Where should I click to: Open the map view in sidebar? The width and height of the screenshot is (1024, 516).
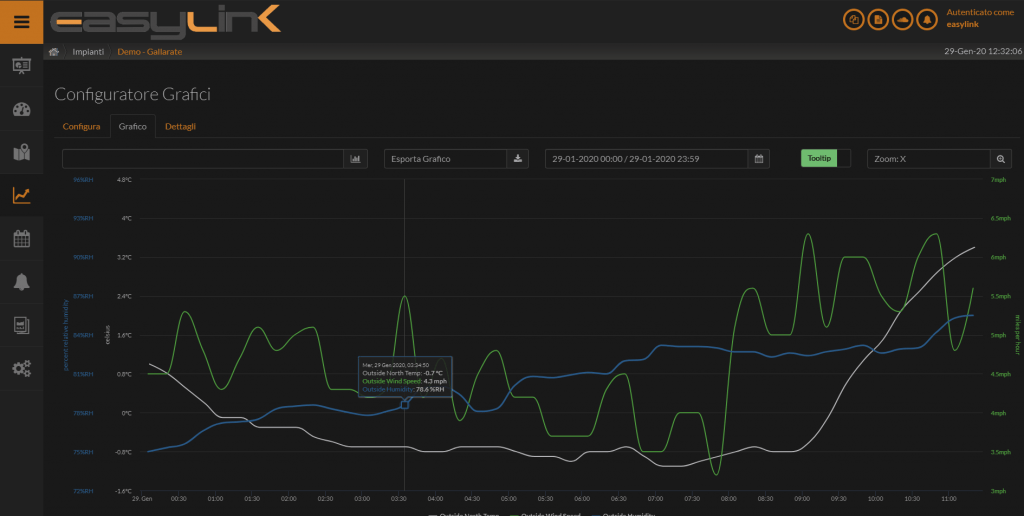coord(21,152)
